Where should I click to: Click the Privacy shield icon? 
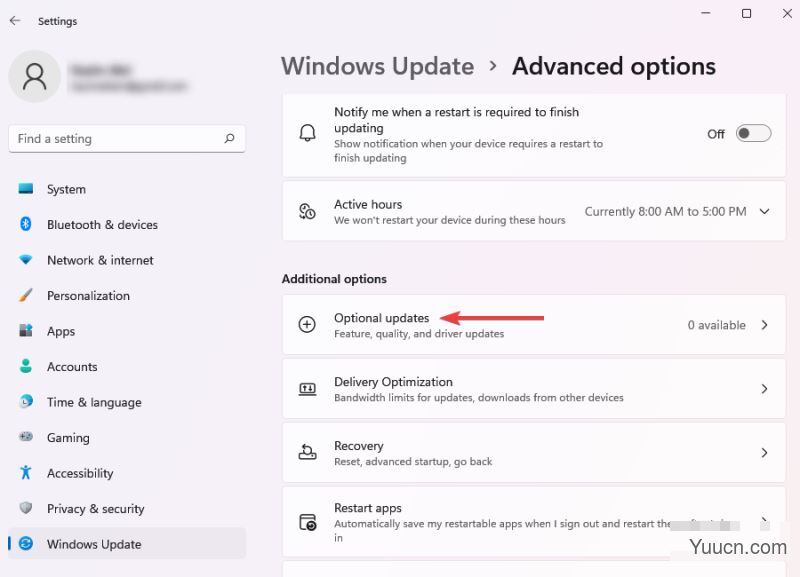(26, 508)
